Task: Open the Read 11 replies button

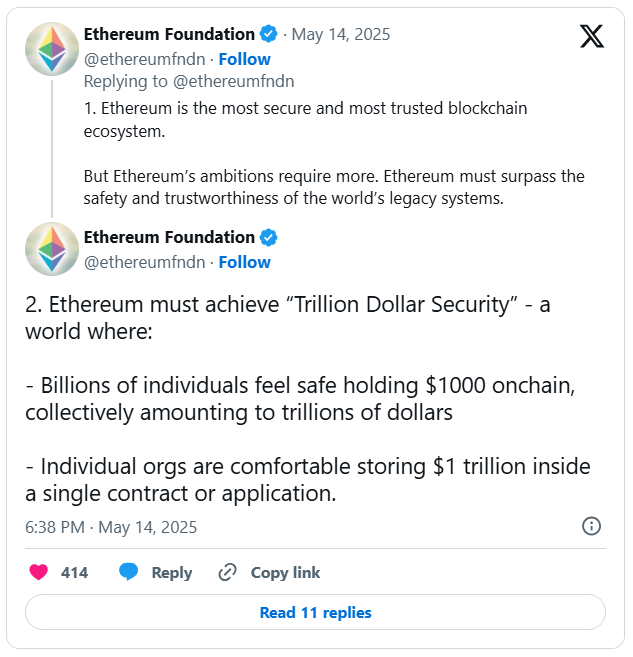Action: (x=315, y=612)
